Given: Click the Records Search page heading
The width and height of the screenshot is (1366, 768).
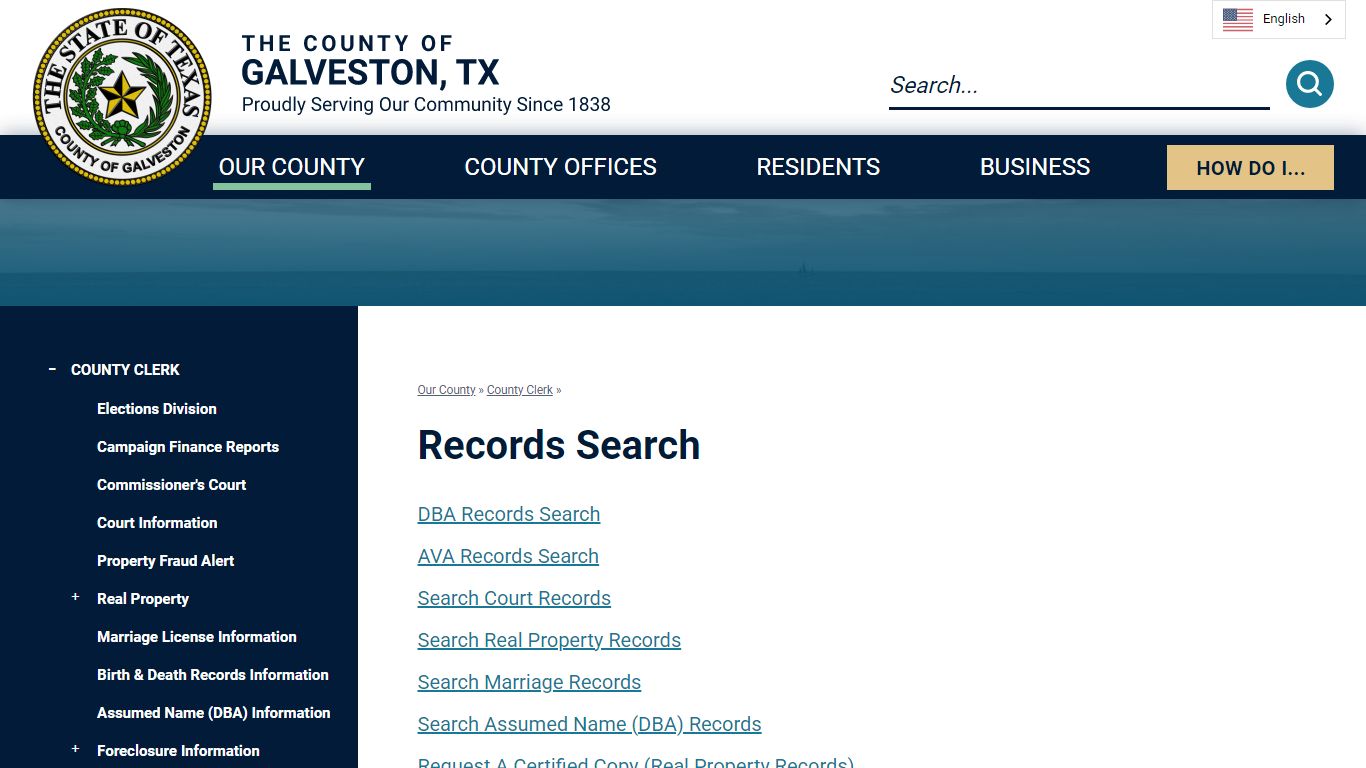Looking at the screenshot, I should (559, 445).
